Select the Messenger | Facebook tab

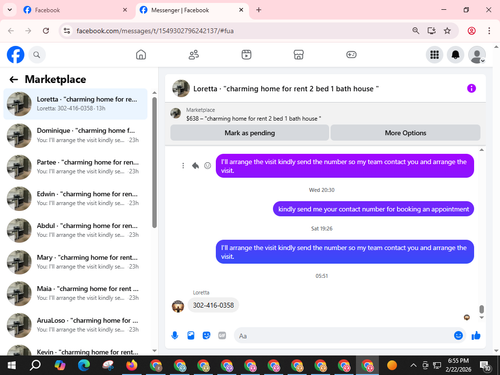pos(192,10)
